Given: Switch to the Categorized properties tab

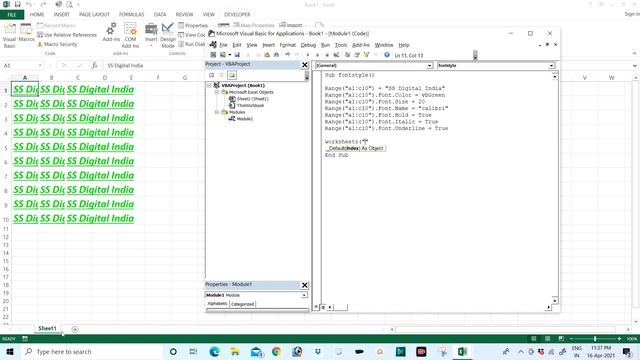Looking at the screenshot, I should tap(242, 304).
